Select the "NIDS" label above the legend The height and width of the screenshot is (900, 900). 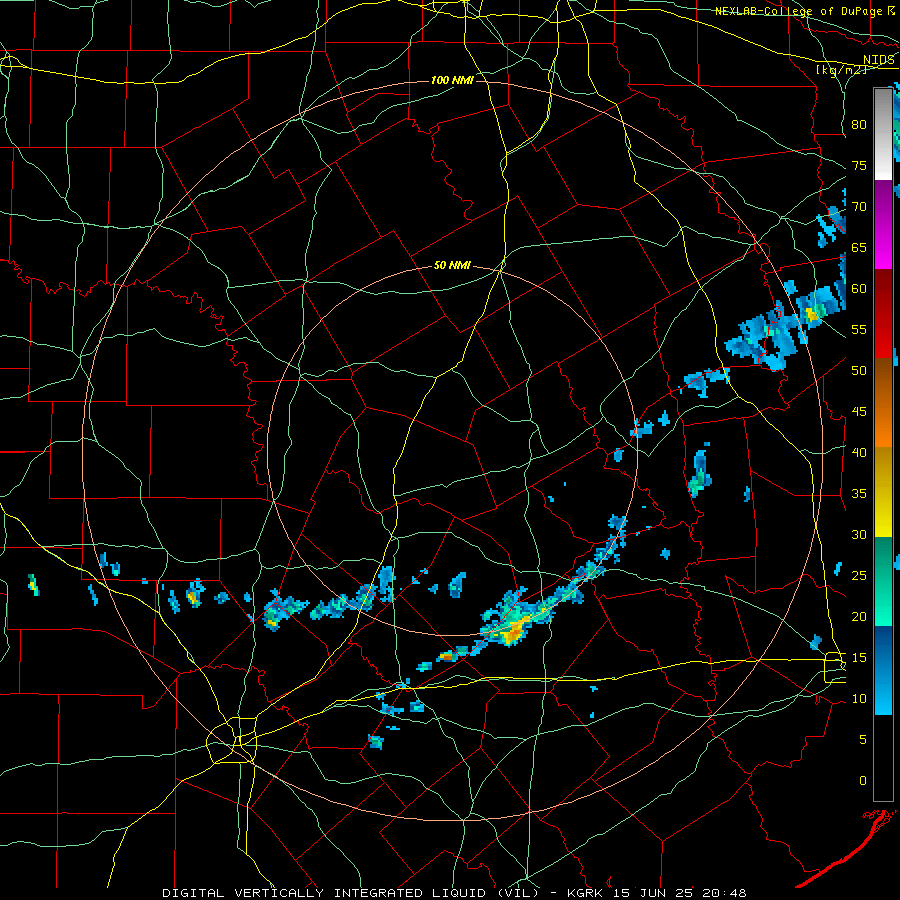click(x=878, y=59)
